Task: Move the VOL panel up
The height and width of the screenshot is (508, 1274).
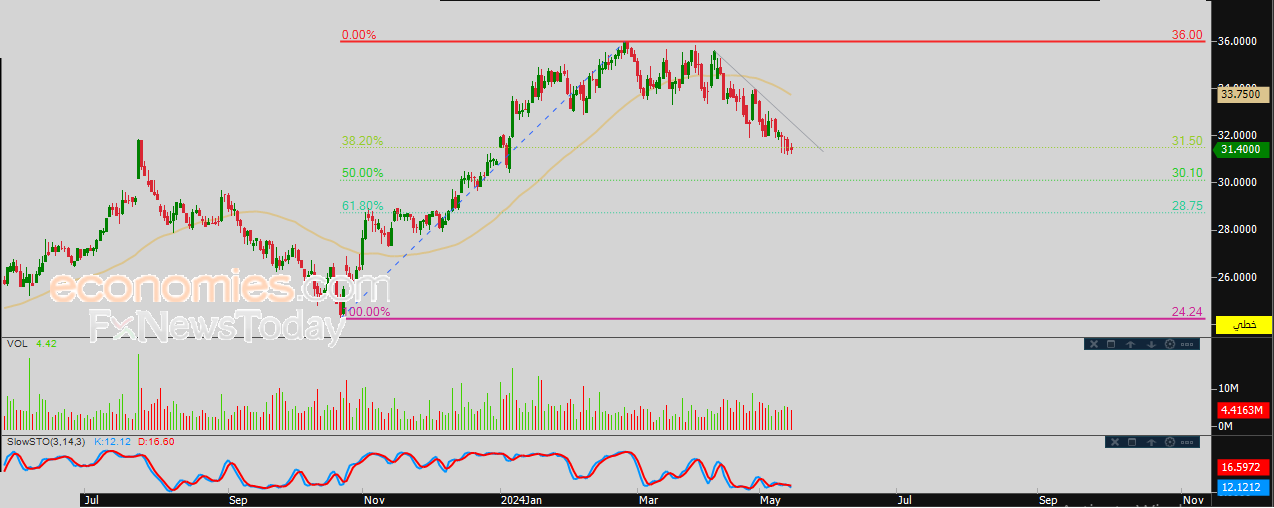Action: 1130,344
